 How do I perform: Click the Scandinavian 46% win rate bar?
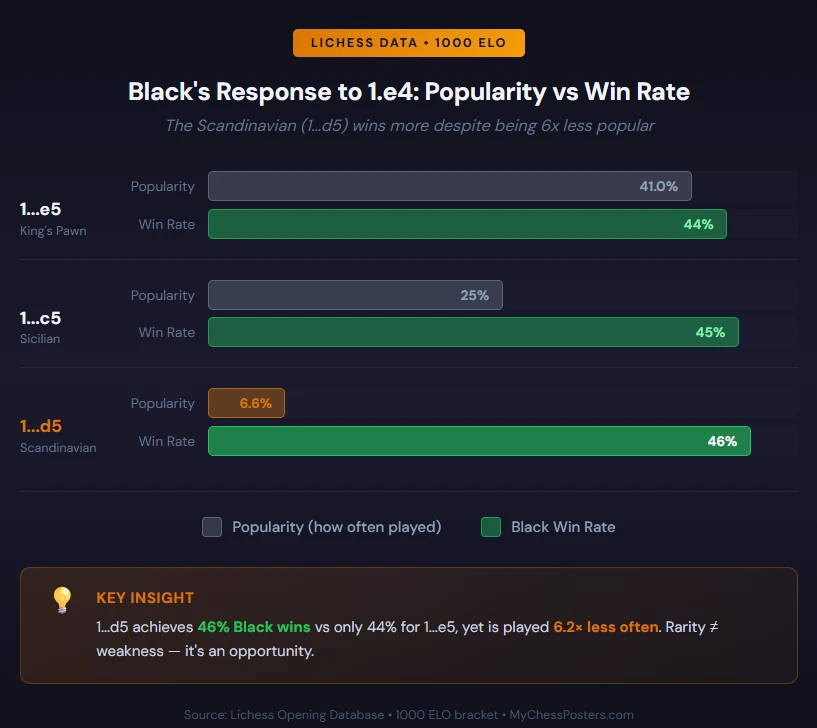[479, 441]
